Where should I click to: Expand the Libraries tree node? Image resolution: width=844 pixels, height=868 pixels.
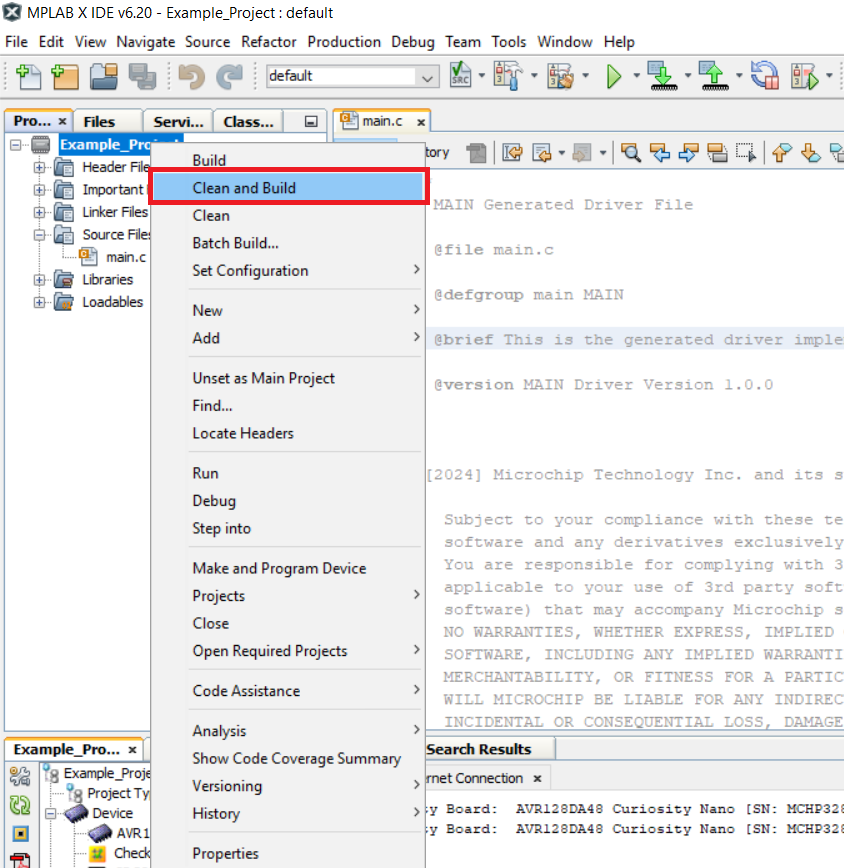tap(39, 280)
